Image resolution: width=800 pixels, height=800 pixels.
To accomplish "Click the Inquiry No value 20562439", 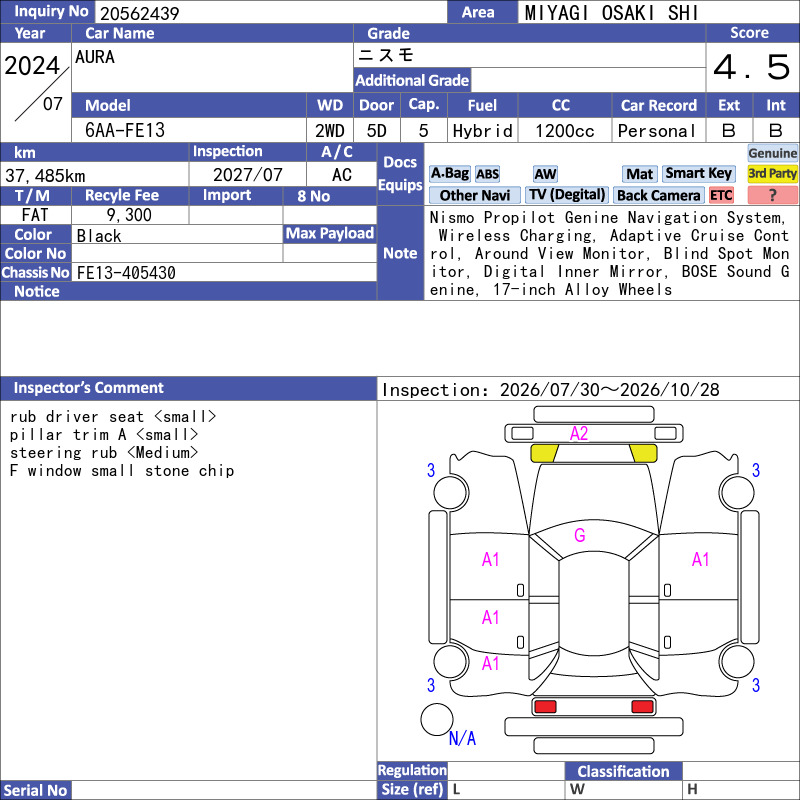I will (x=139, y=13).
